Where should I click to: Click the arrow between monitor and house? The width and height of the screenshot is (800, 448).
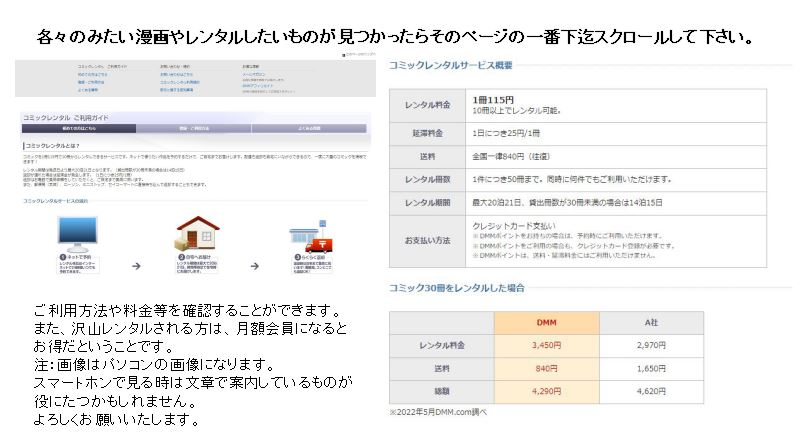click(136, 266)
